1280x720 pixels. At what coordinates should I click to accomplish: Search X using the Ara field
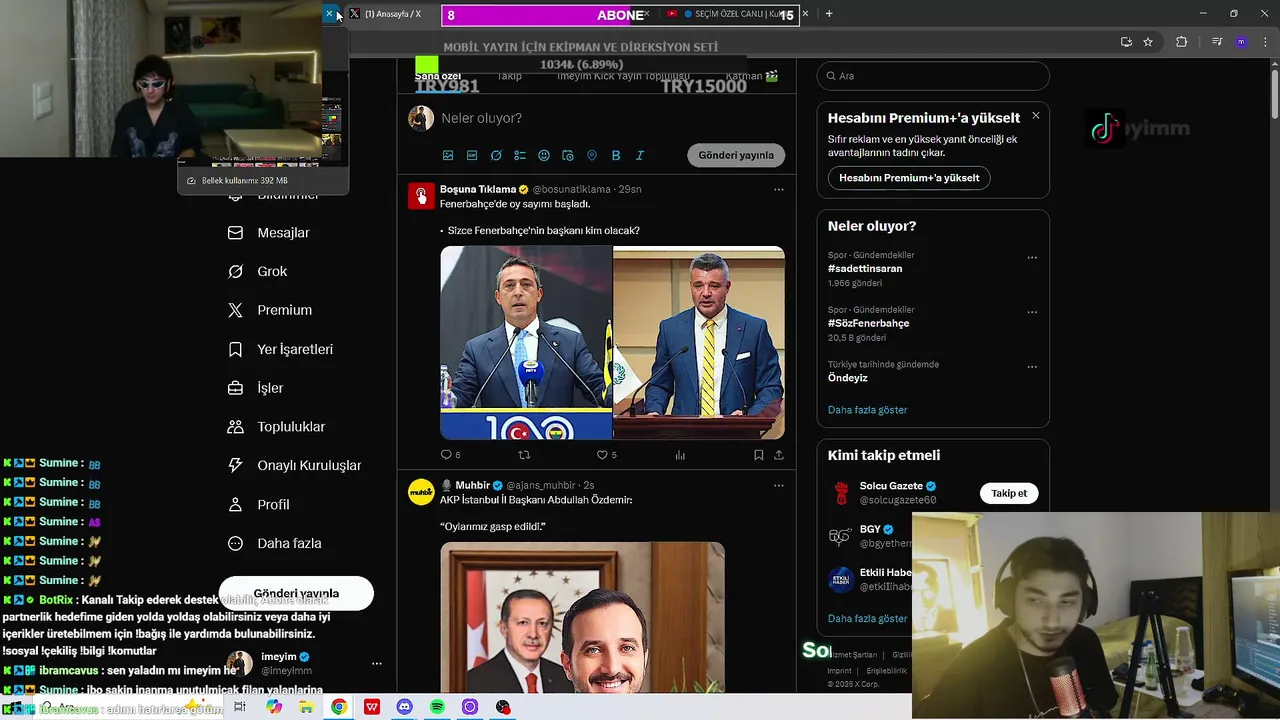(933, 76)
